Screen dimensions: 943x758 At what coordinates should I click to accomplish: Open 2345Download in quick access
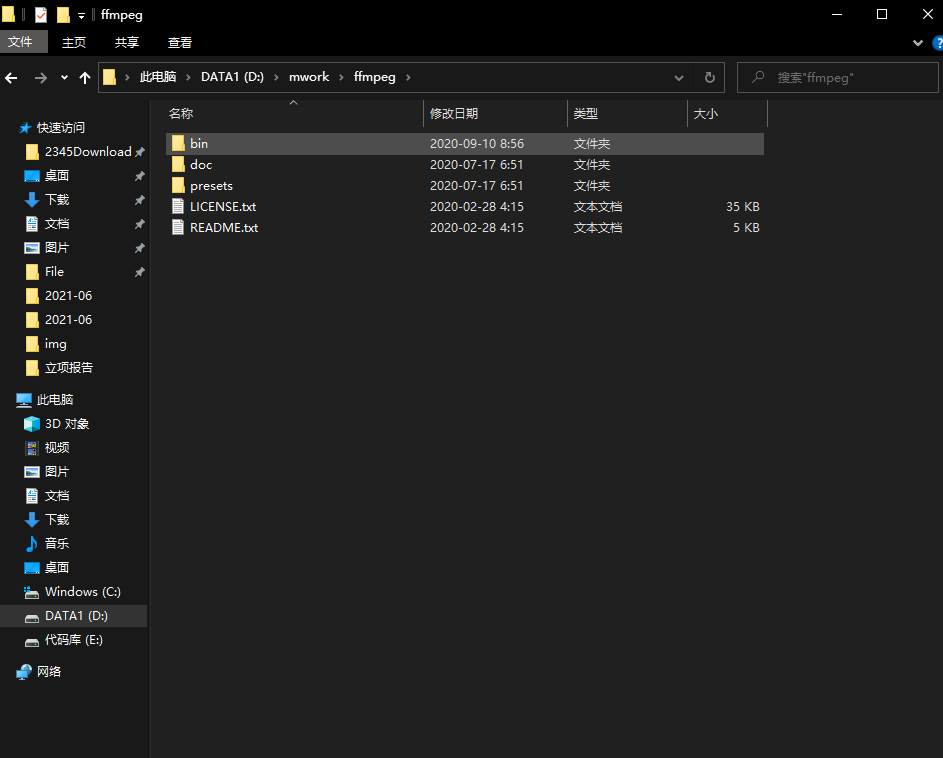[x=88, y=152]
